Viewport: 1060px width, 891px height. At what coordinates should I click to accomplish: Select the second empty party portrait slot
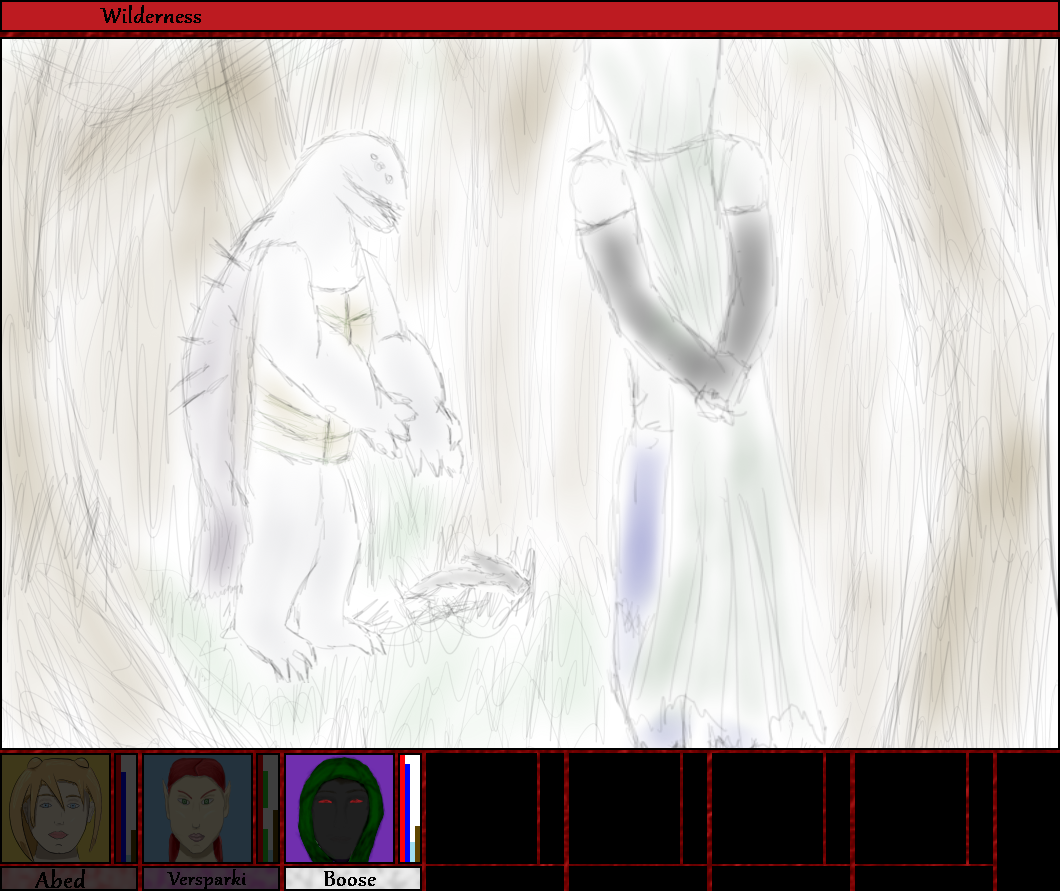click(625, 808)
